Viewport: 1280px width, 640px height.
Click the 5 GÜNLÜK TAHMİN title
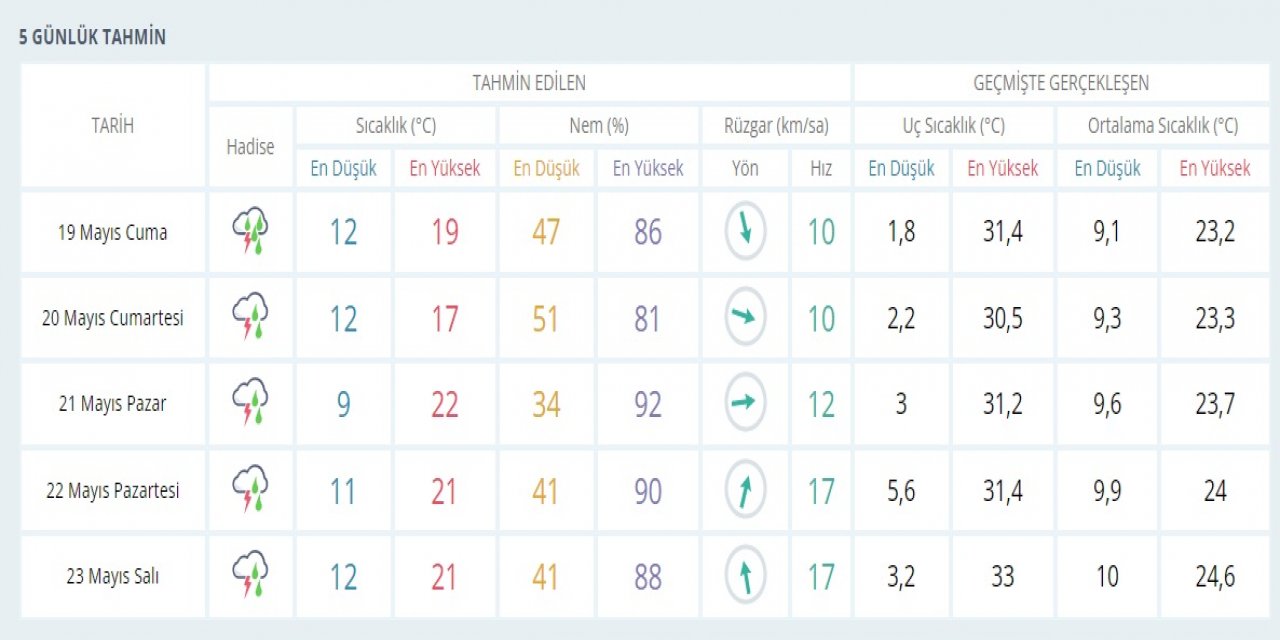(x=92, y=38)
